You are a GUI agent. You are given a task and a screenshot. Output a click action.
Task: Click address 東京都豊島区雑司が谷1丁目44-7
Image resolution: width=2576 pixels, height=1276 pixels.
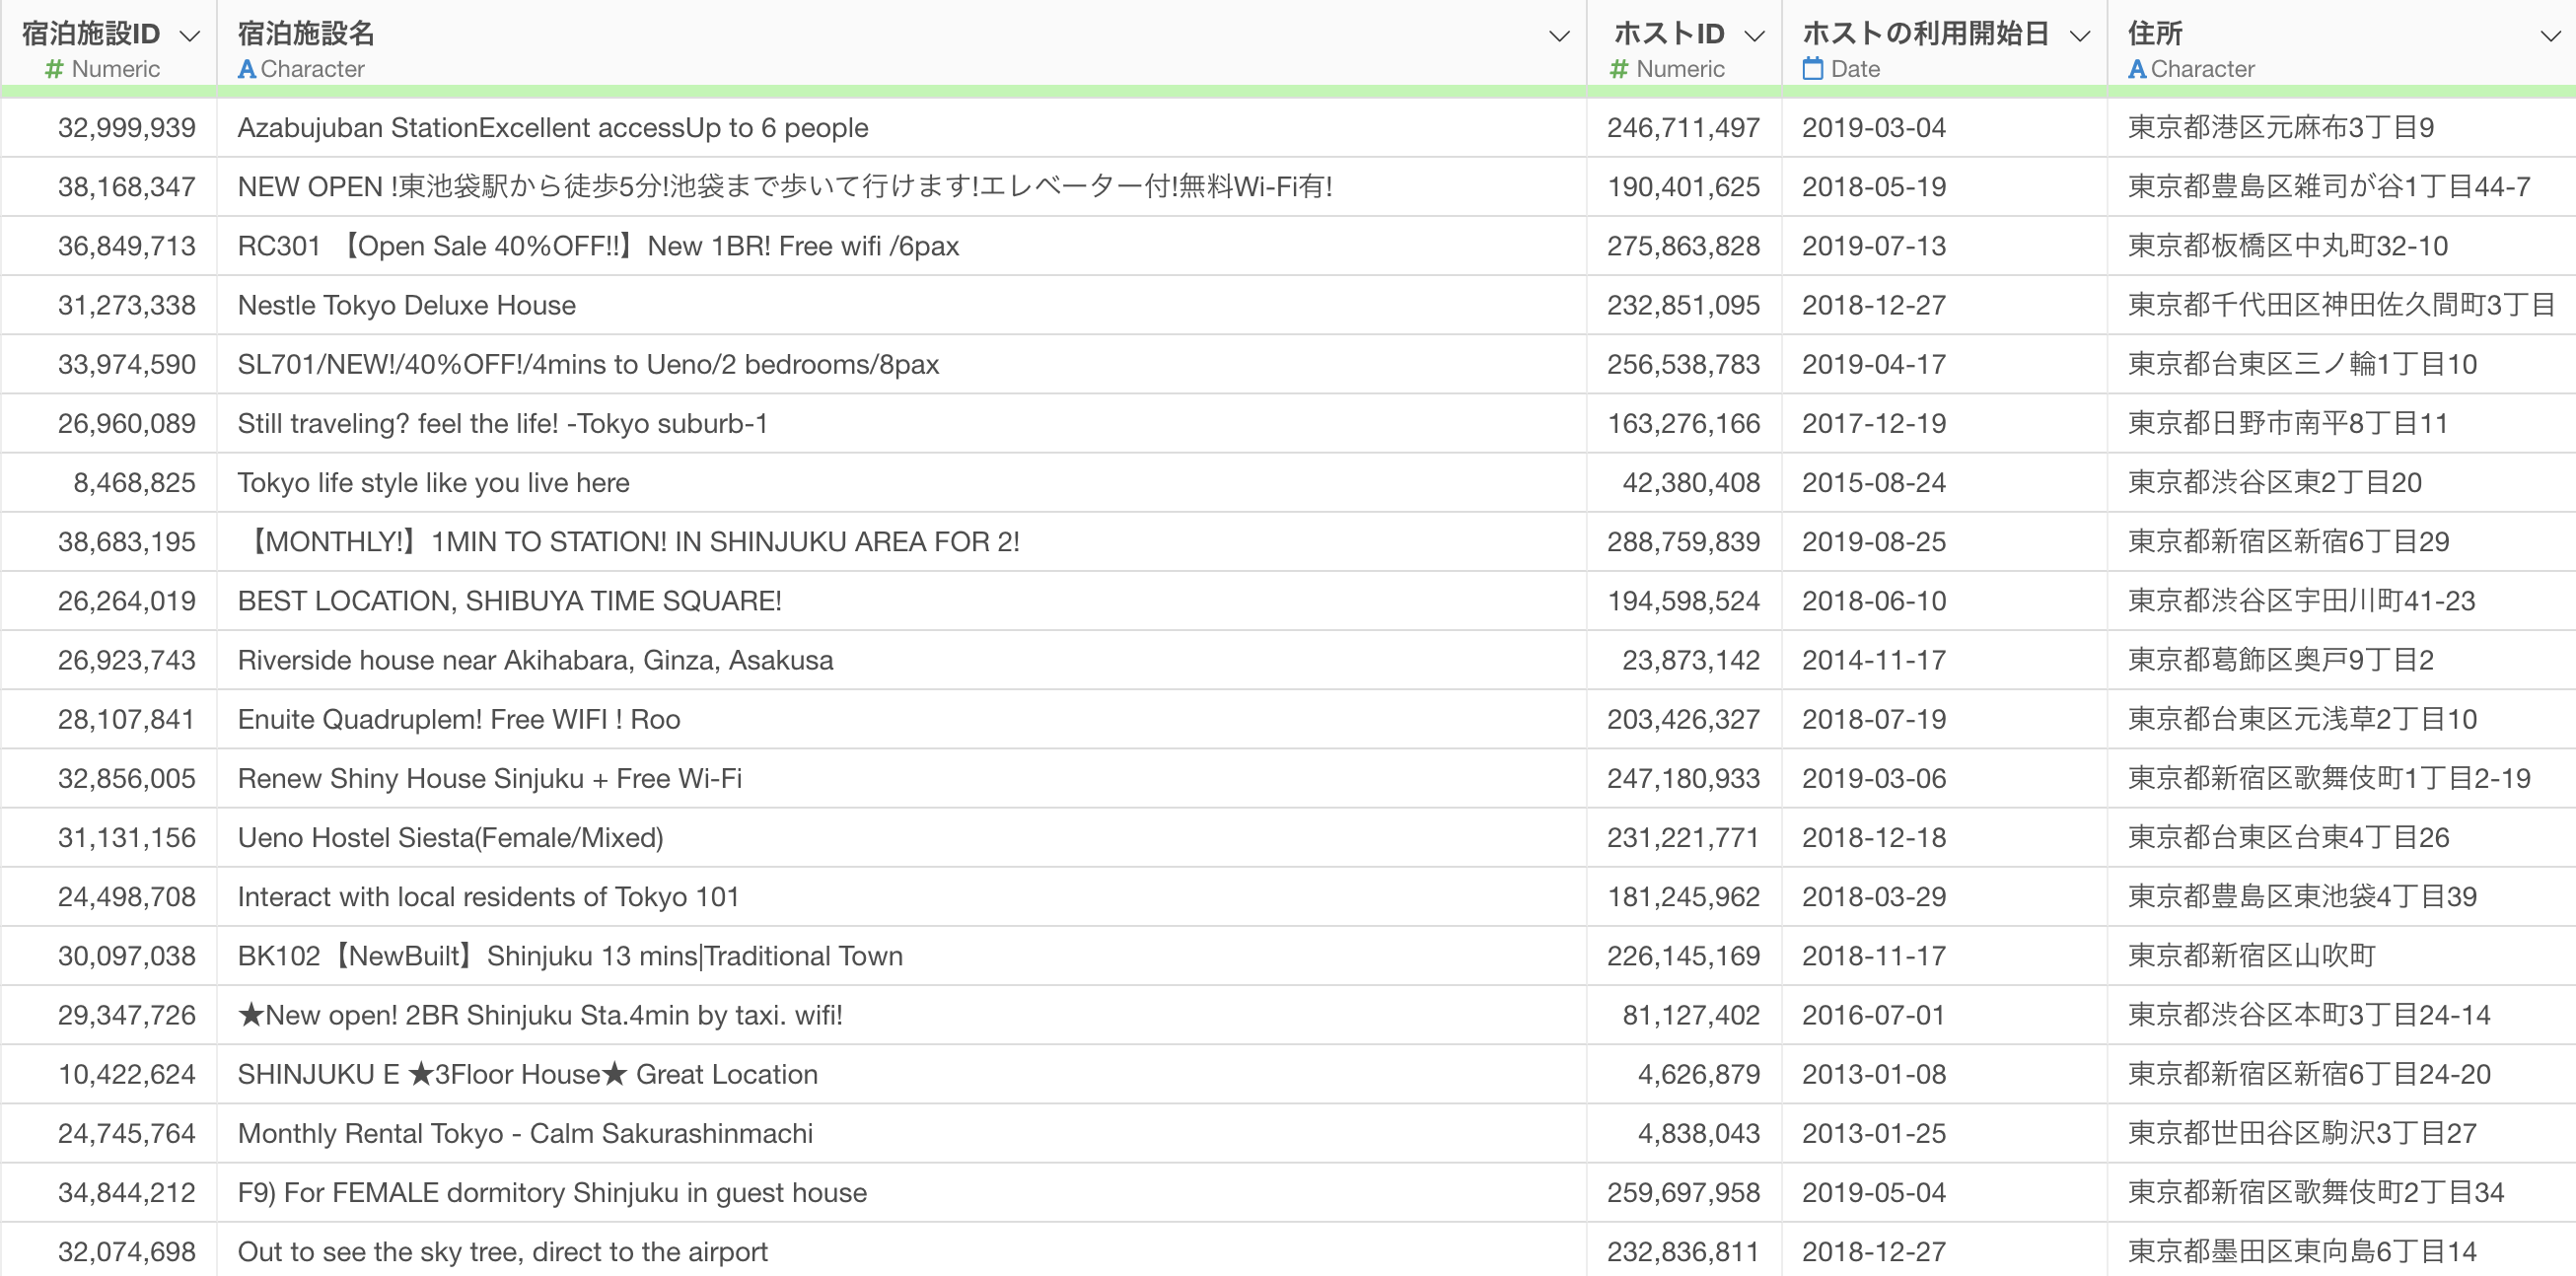(x=2329, y=187)
